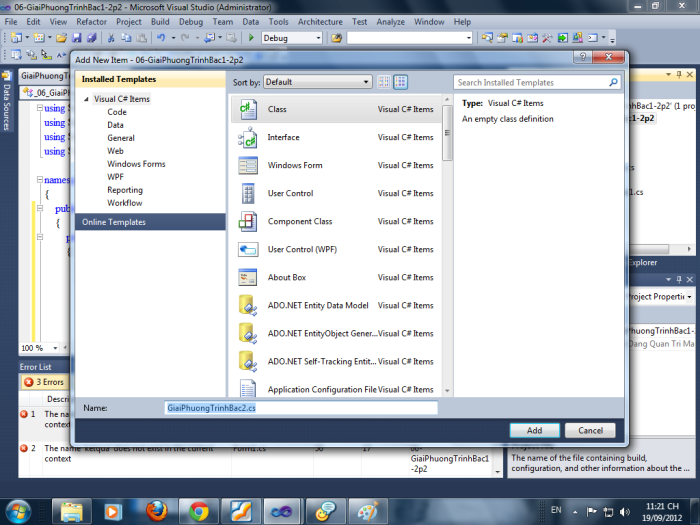Click the search magnifier icon
The image size is (700, 525).
(613, 83)
